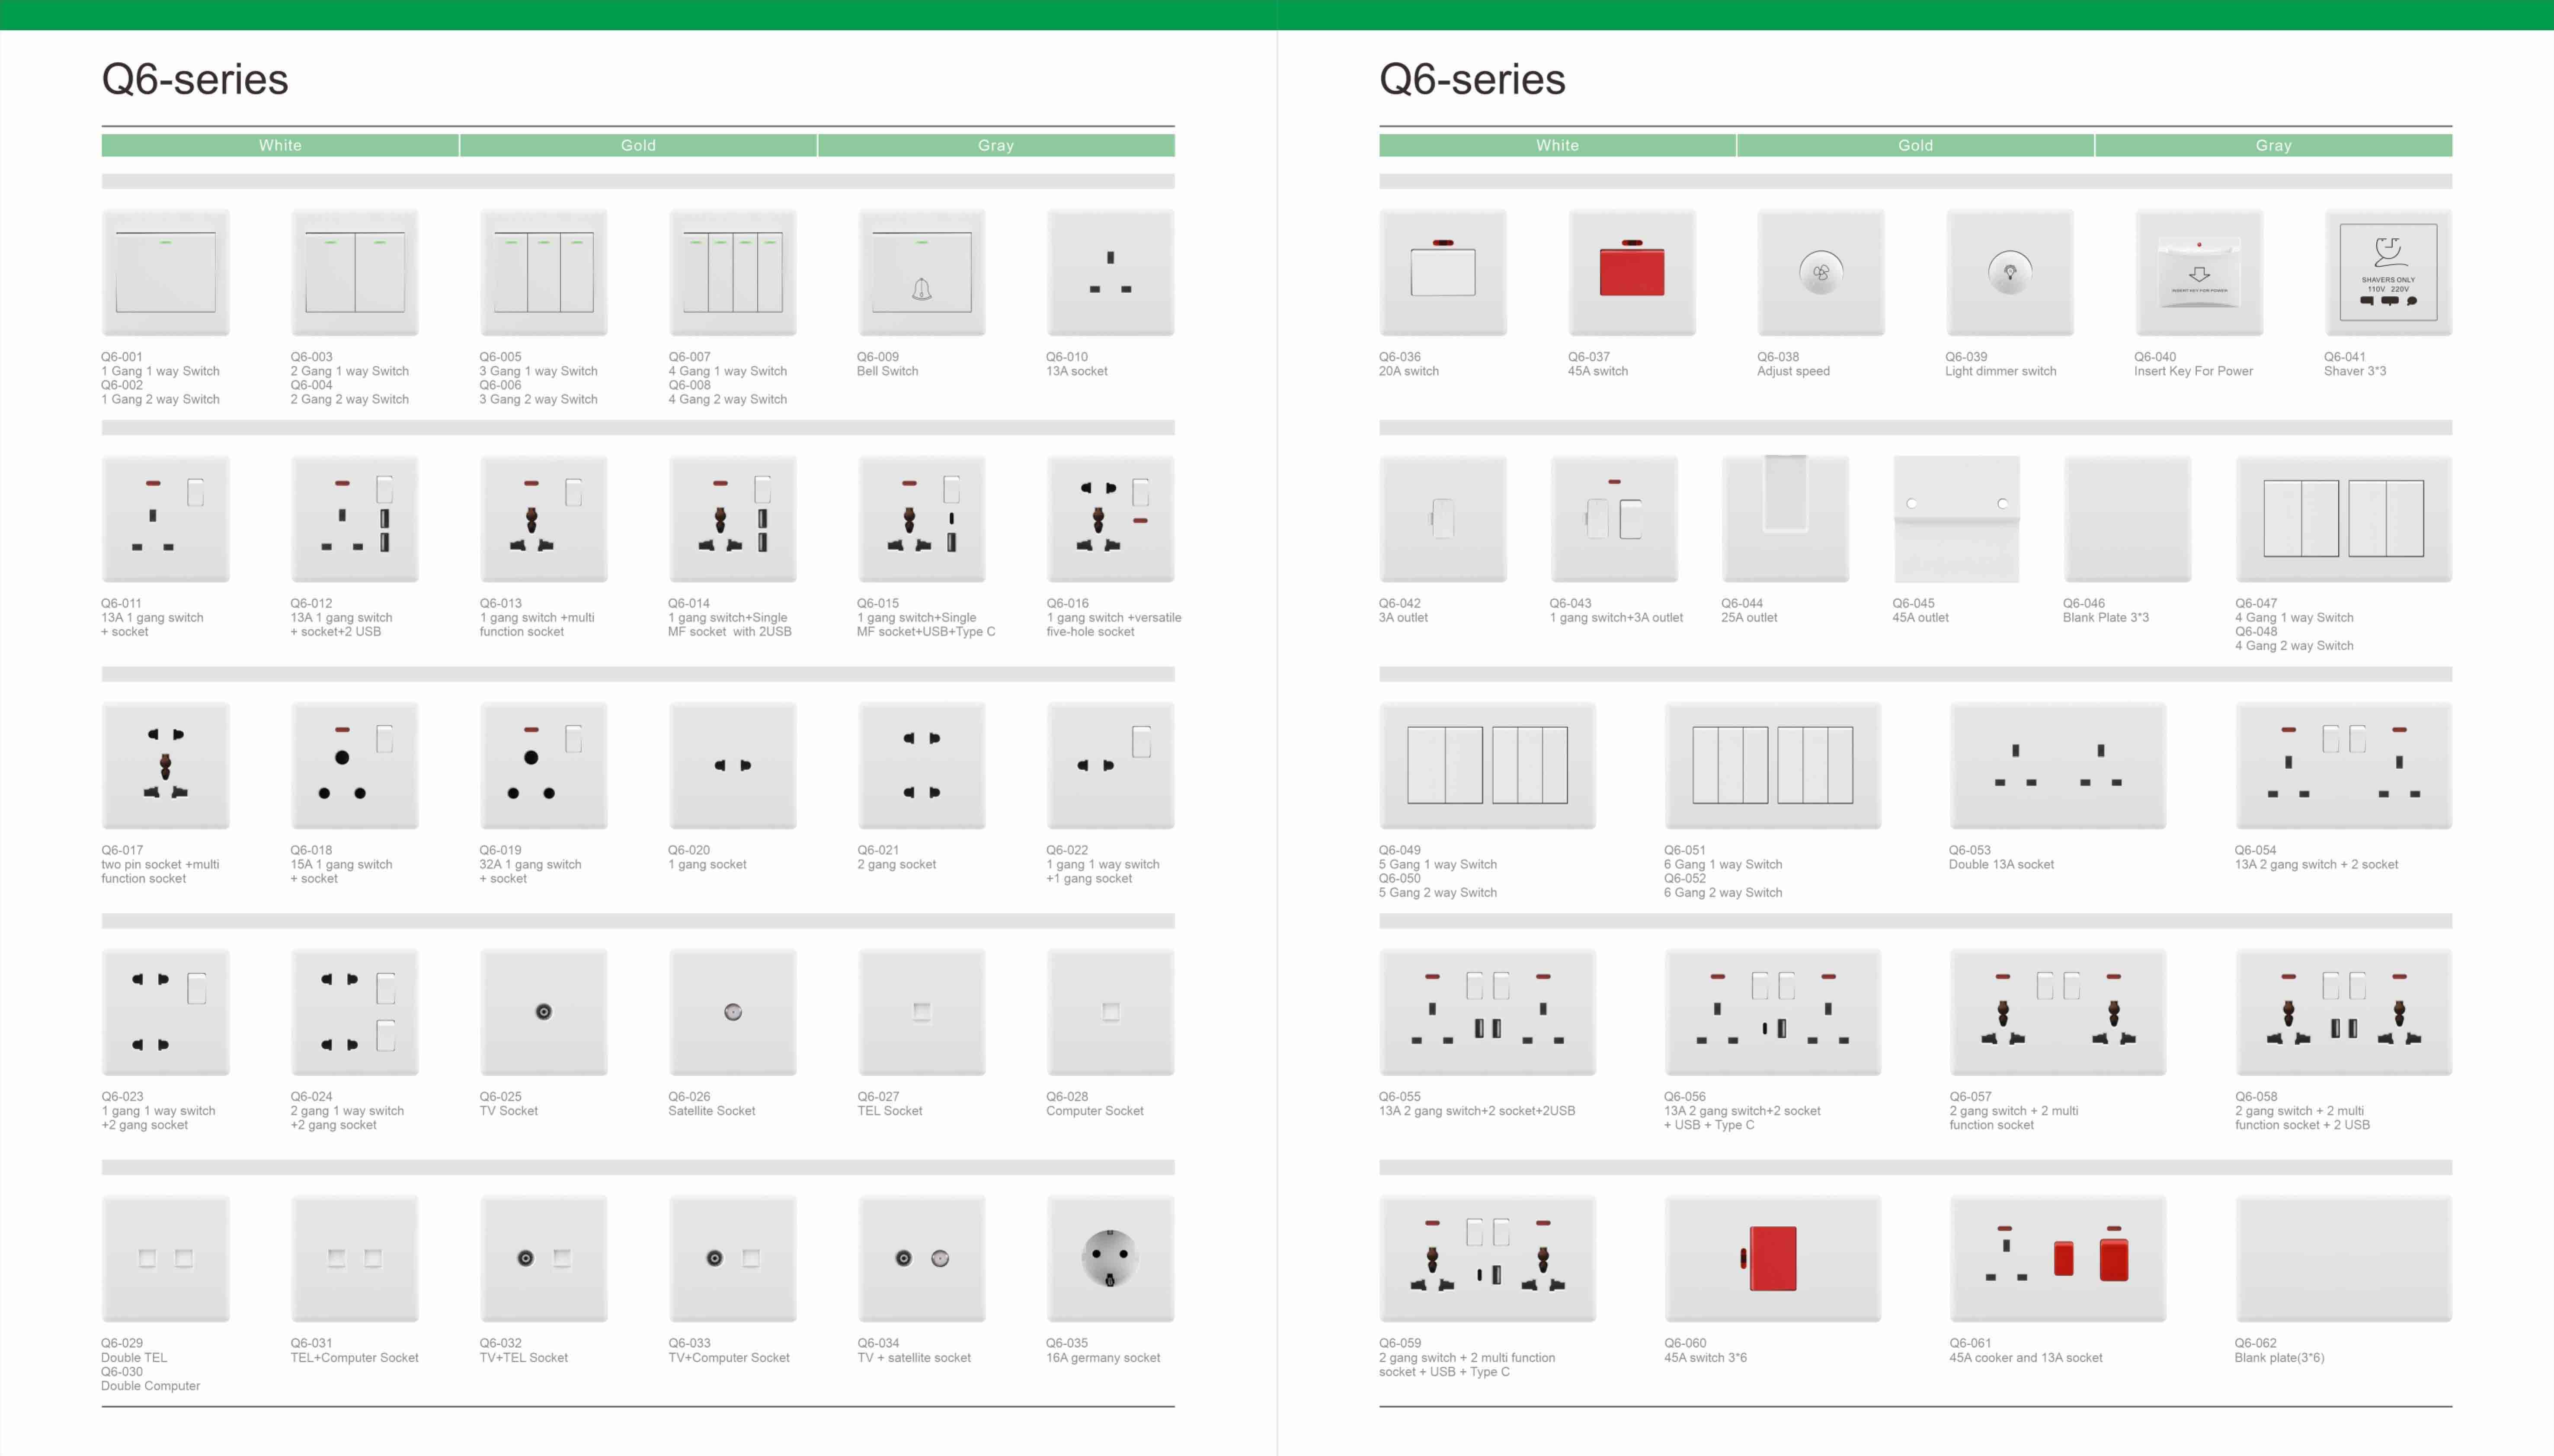Click the "Shaver 3*3" label

2354,371
